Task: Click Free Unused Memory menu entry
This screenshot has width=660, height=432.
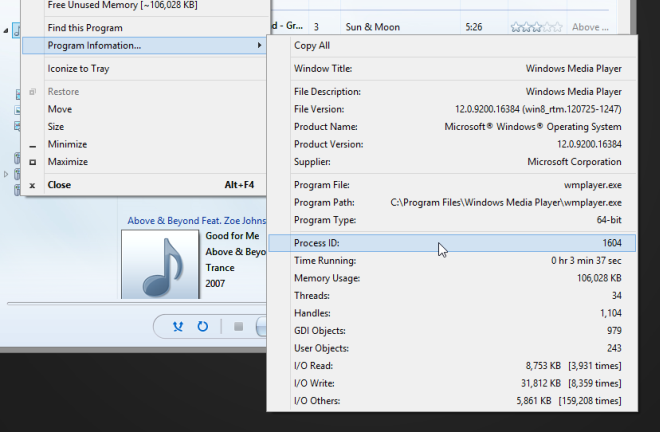Action: point(144,5)
